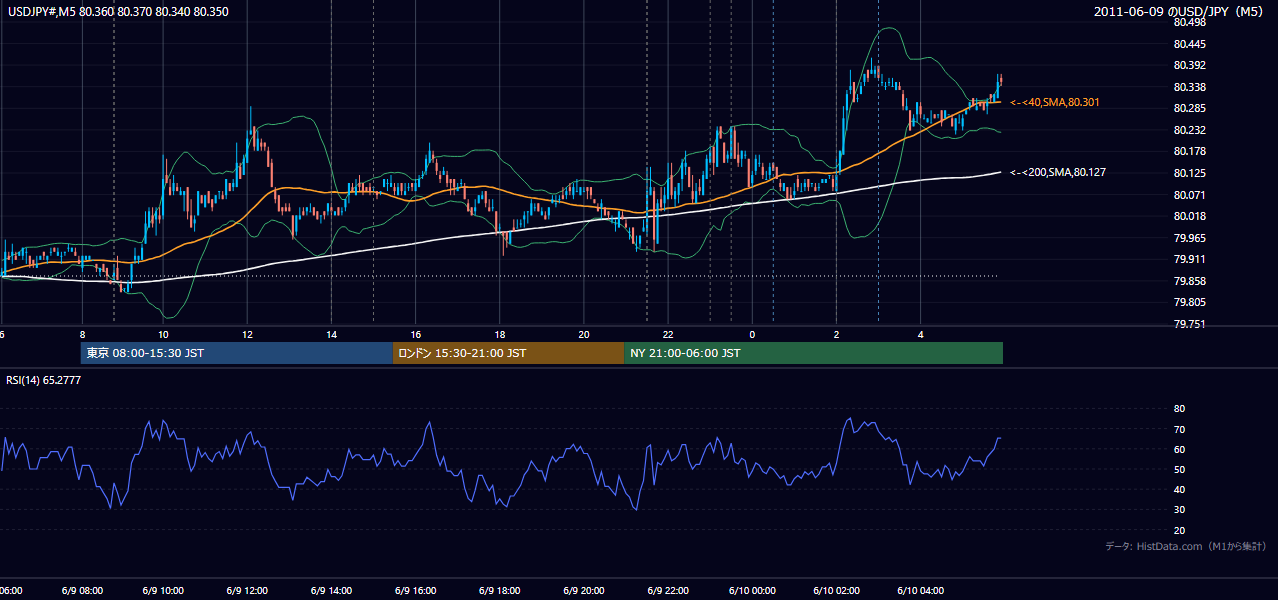The width and height of the screenshot is (1278, 600).
Task: Click hour label 12 on chart time axis
Action: tap(247, 334)
